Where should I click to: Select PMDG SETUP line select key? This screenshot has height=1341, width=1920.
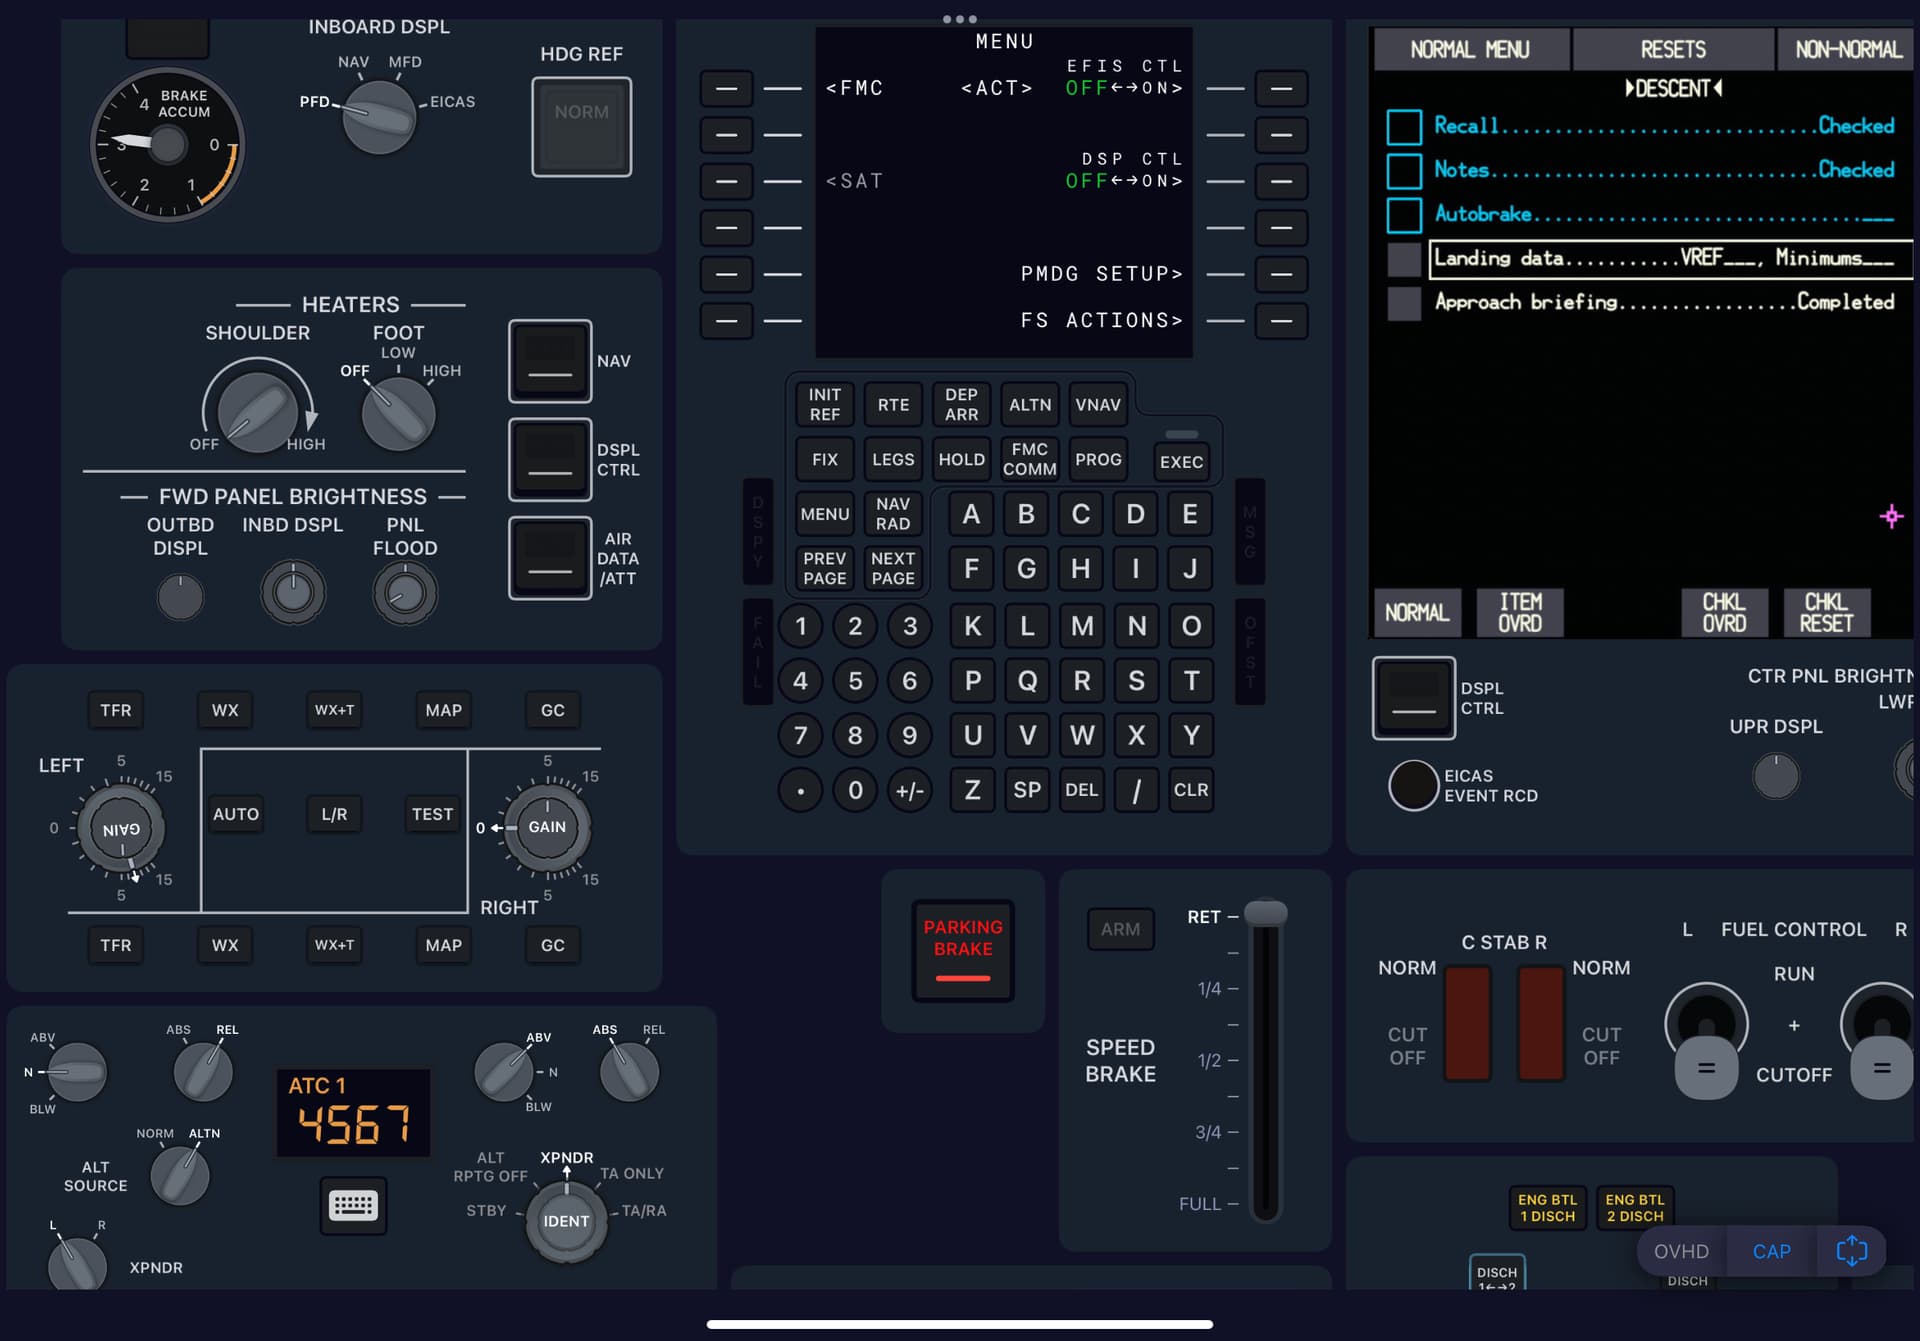(x=1281, y=274)
